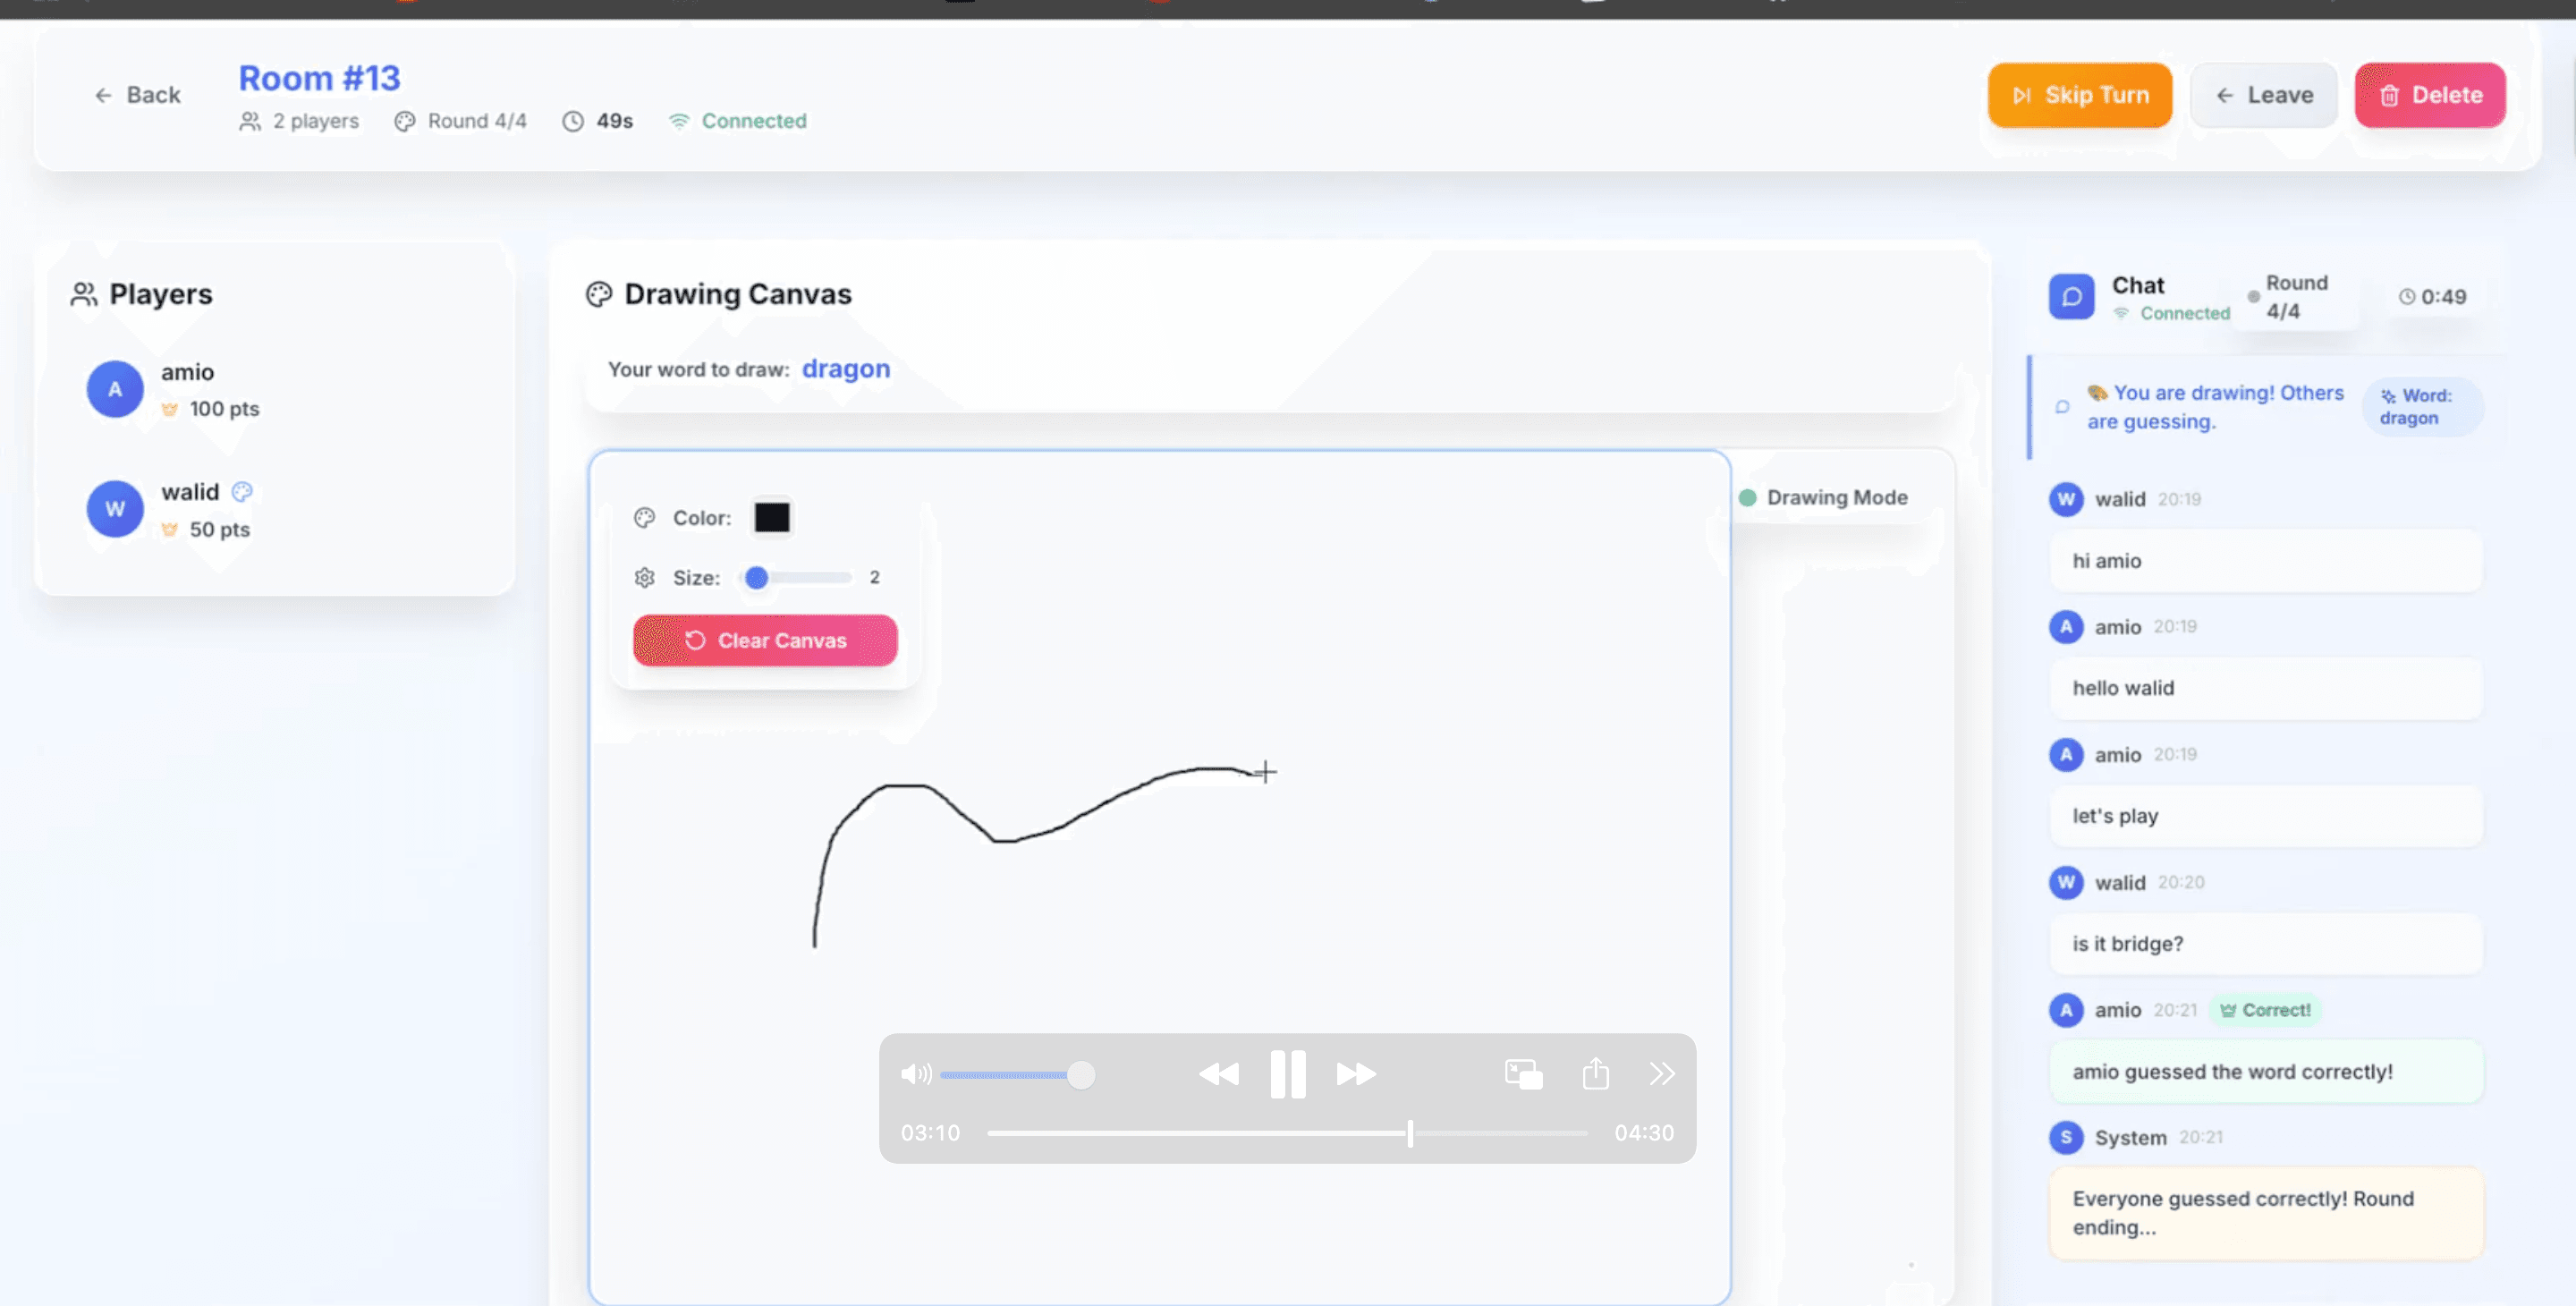Click the 'let's play' chat message
Image resolution: width=2576 pixels, height=1306 pixels.
(x=2266, y=816)
